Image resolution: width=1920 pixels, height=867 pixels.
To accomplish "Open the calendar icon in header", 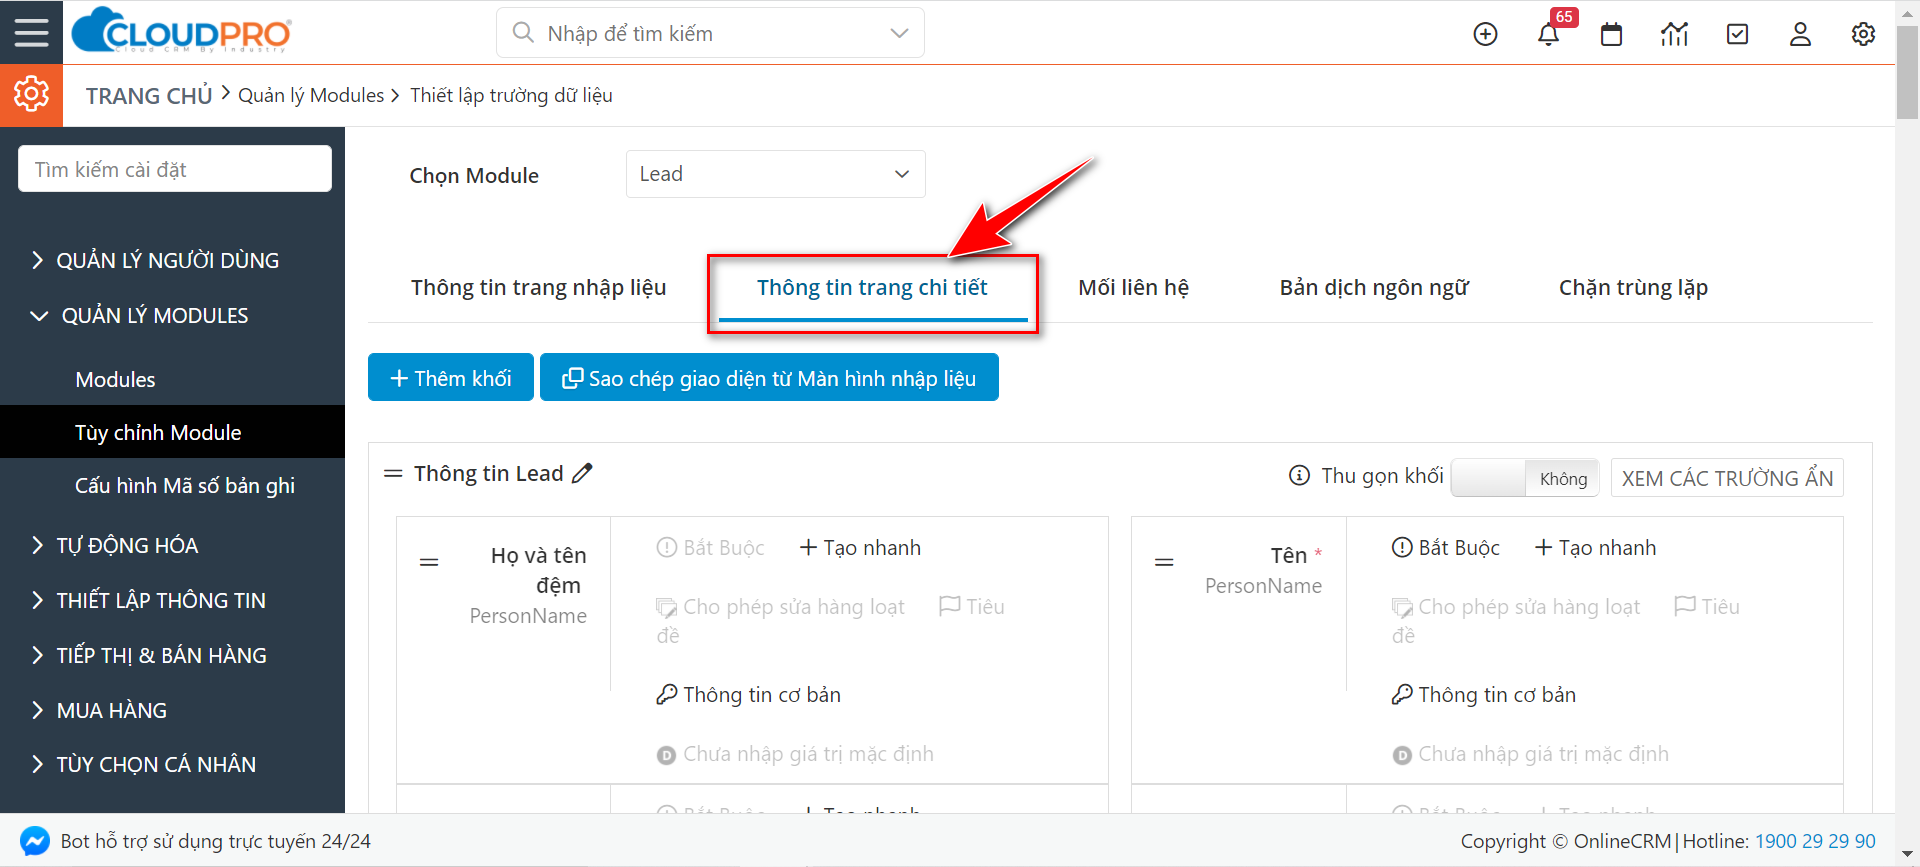I will pos(1612,34).
